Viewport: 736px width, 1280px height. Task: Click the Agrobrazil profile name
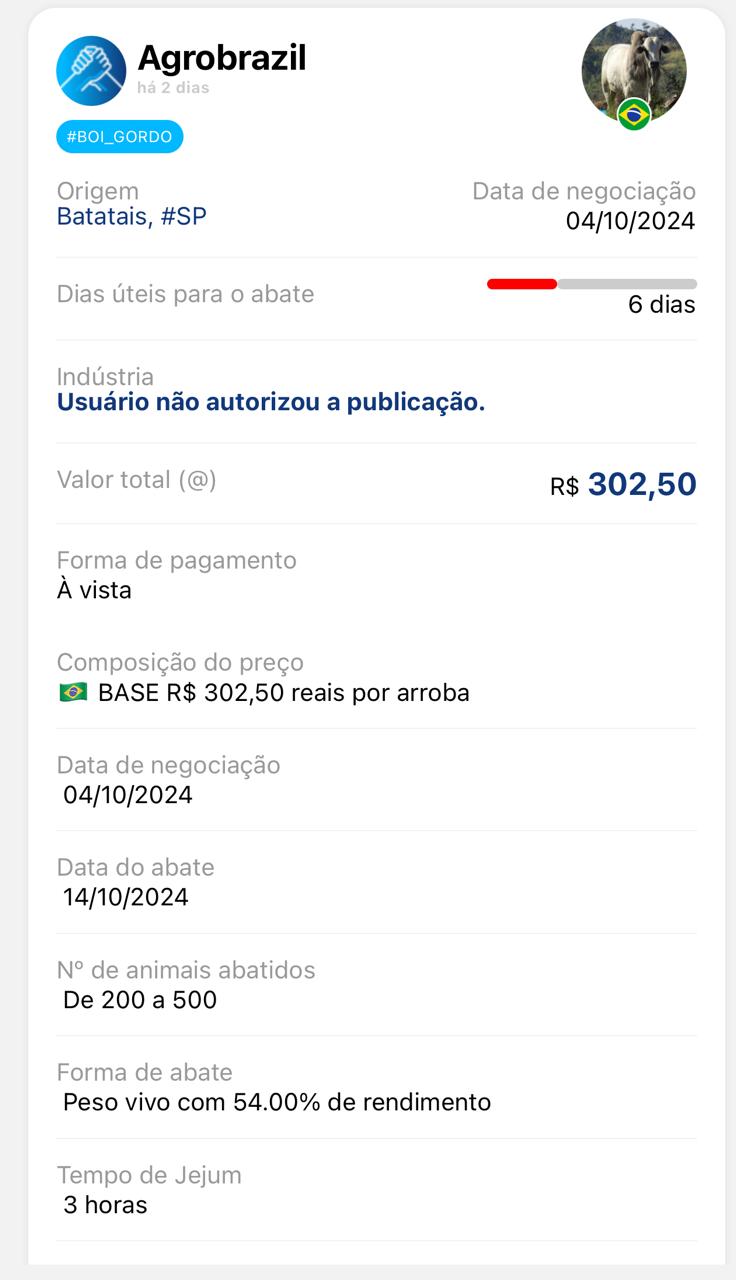221,58
